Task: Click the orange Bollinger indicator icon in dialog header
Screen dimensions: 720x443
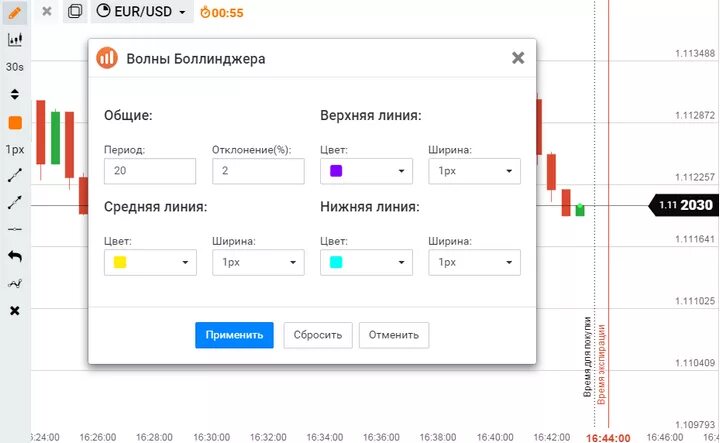Action: tap(107, 58)
